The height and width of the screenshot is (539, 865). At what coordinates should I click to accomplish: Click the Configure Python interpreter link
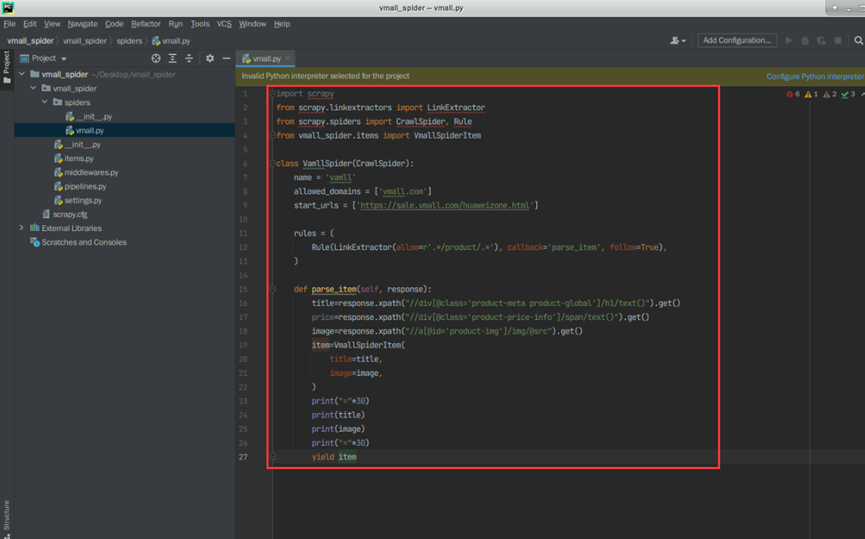(x=814, y=76)
